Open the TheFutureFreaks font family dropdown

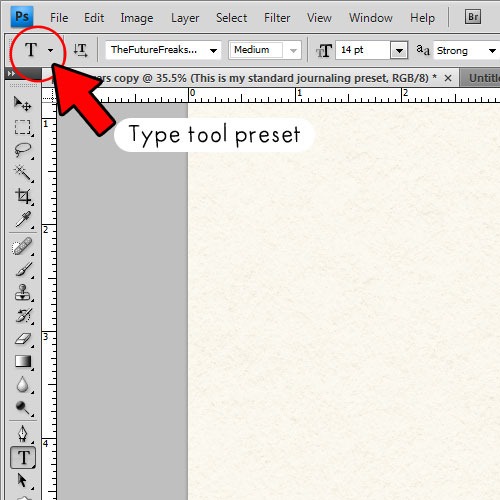point(163,50)
